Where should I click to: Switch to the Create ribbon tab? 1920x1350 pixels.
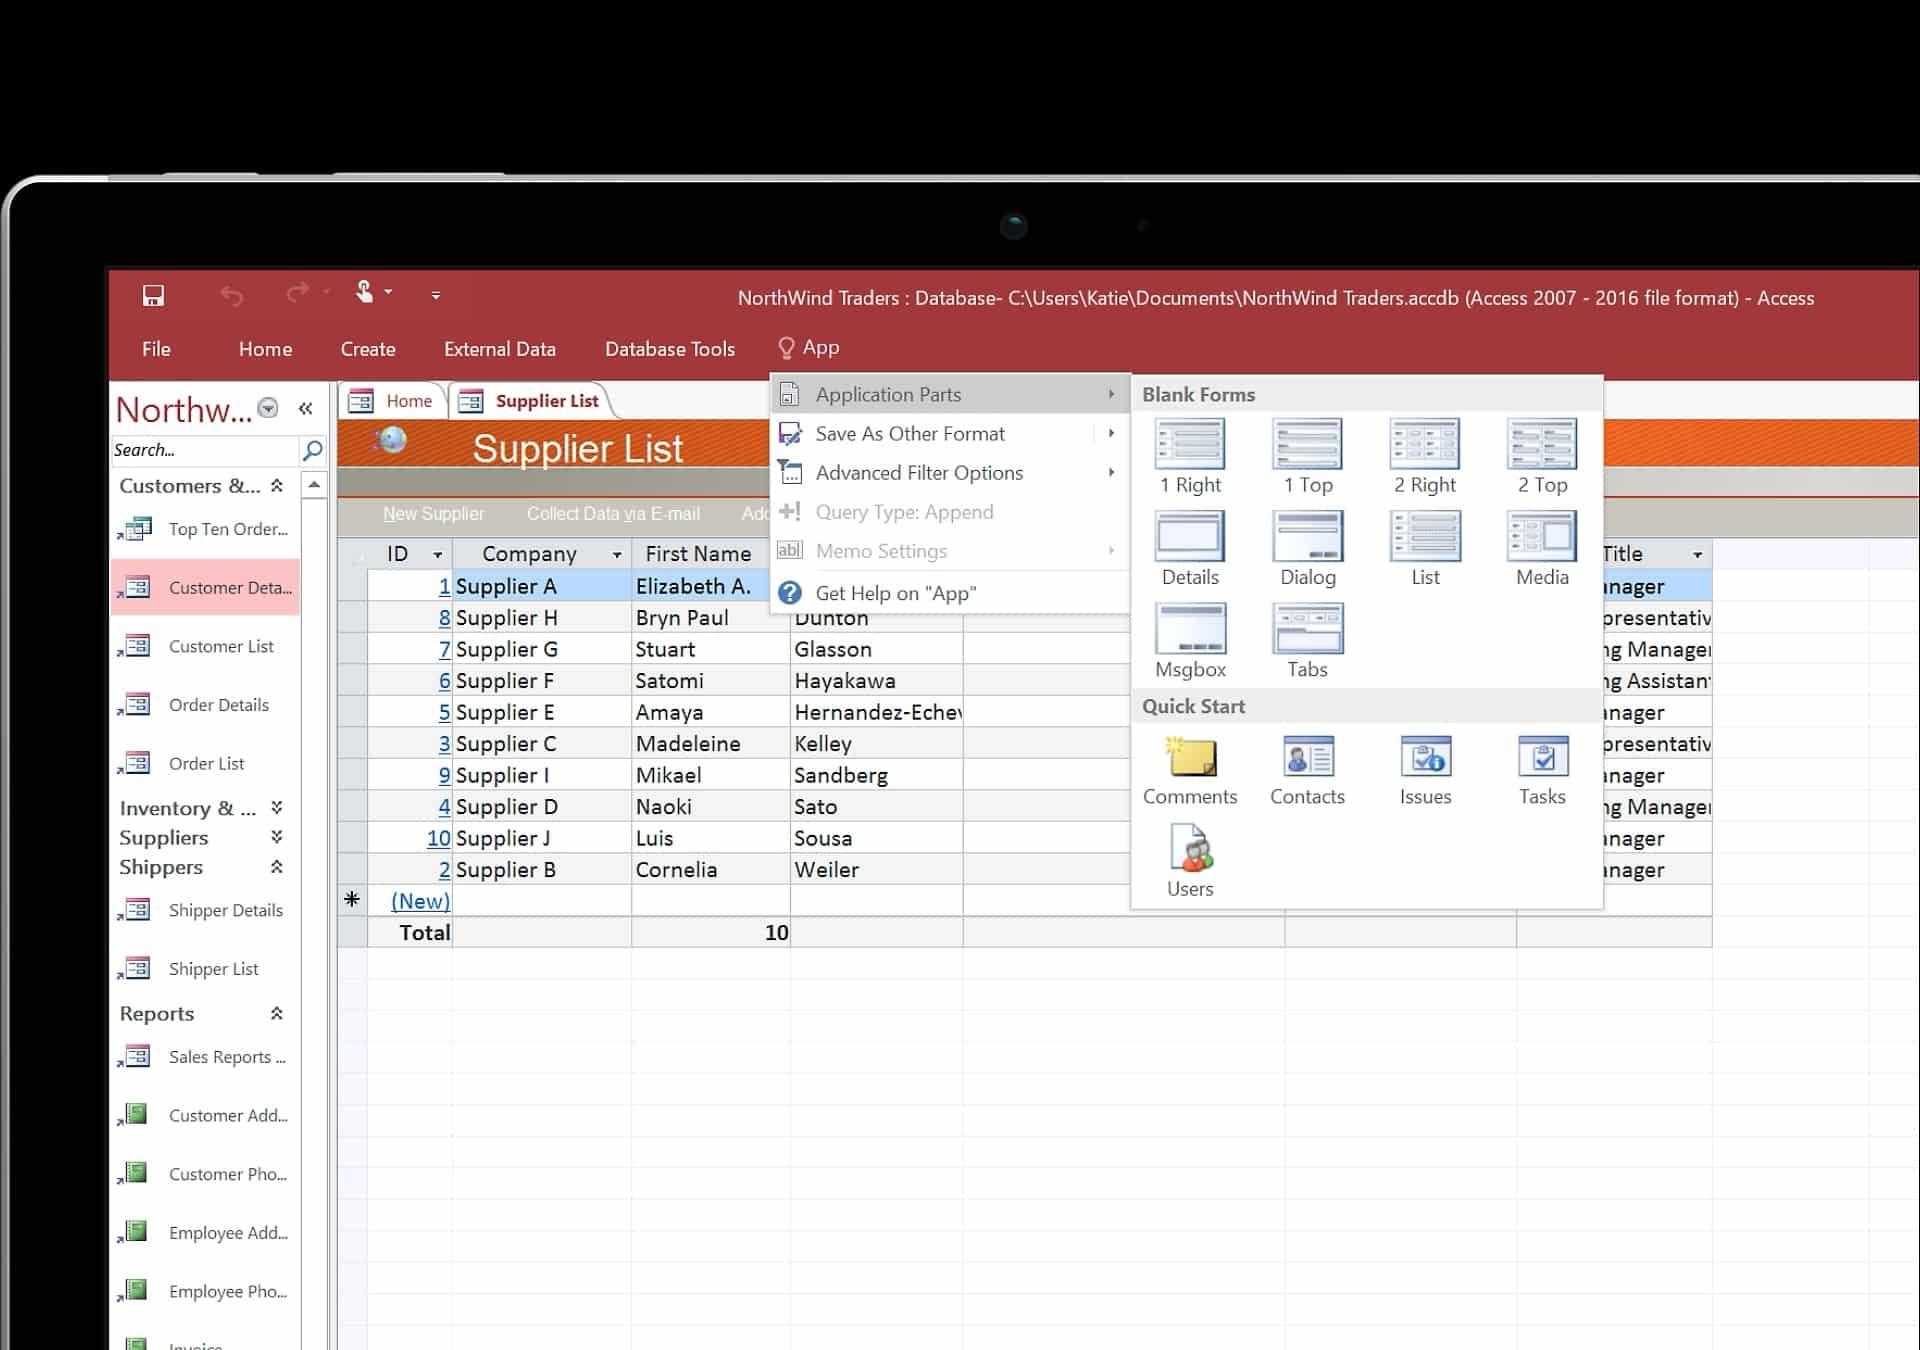pyautogui.click(x=368, y=348)
